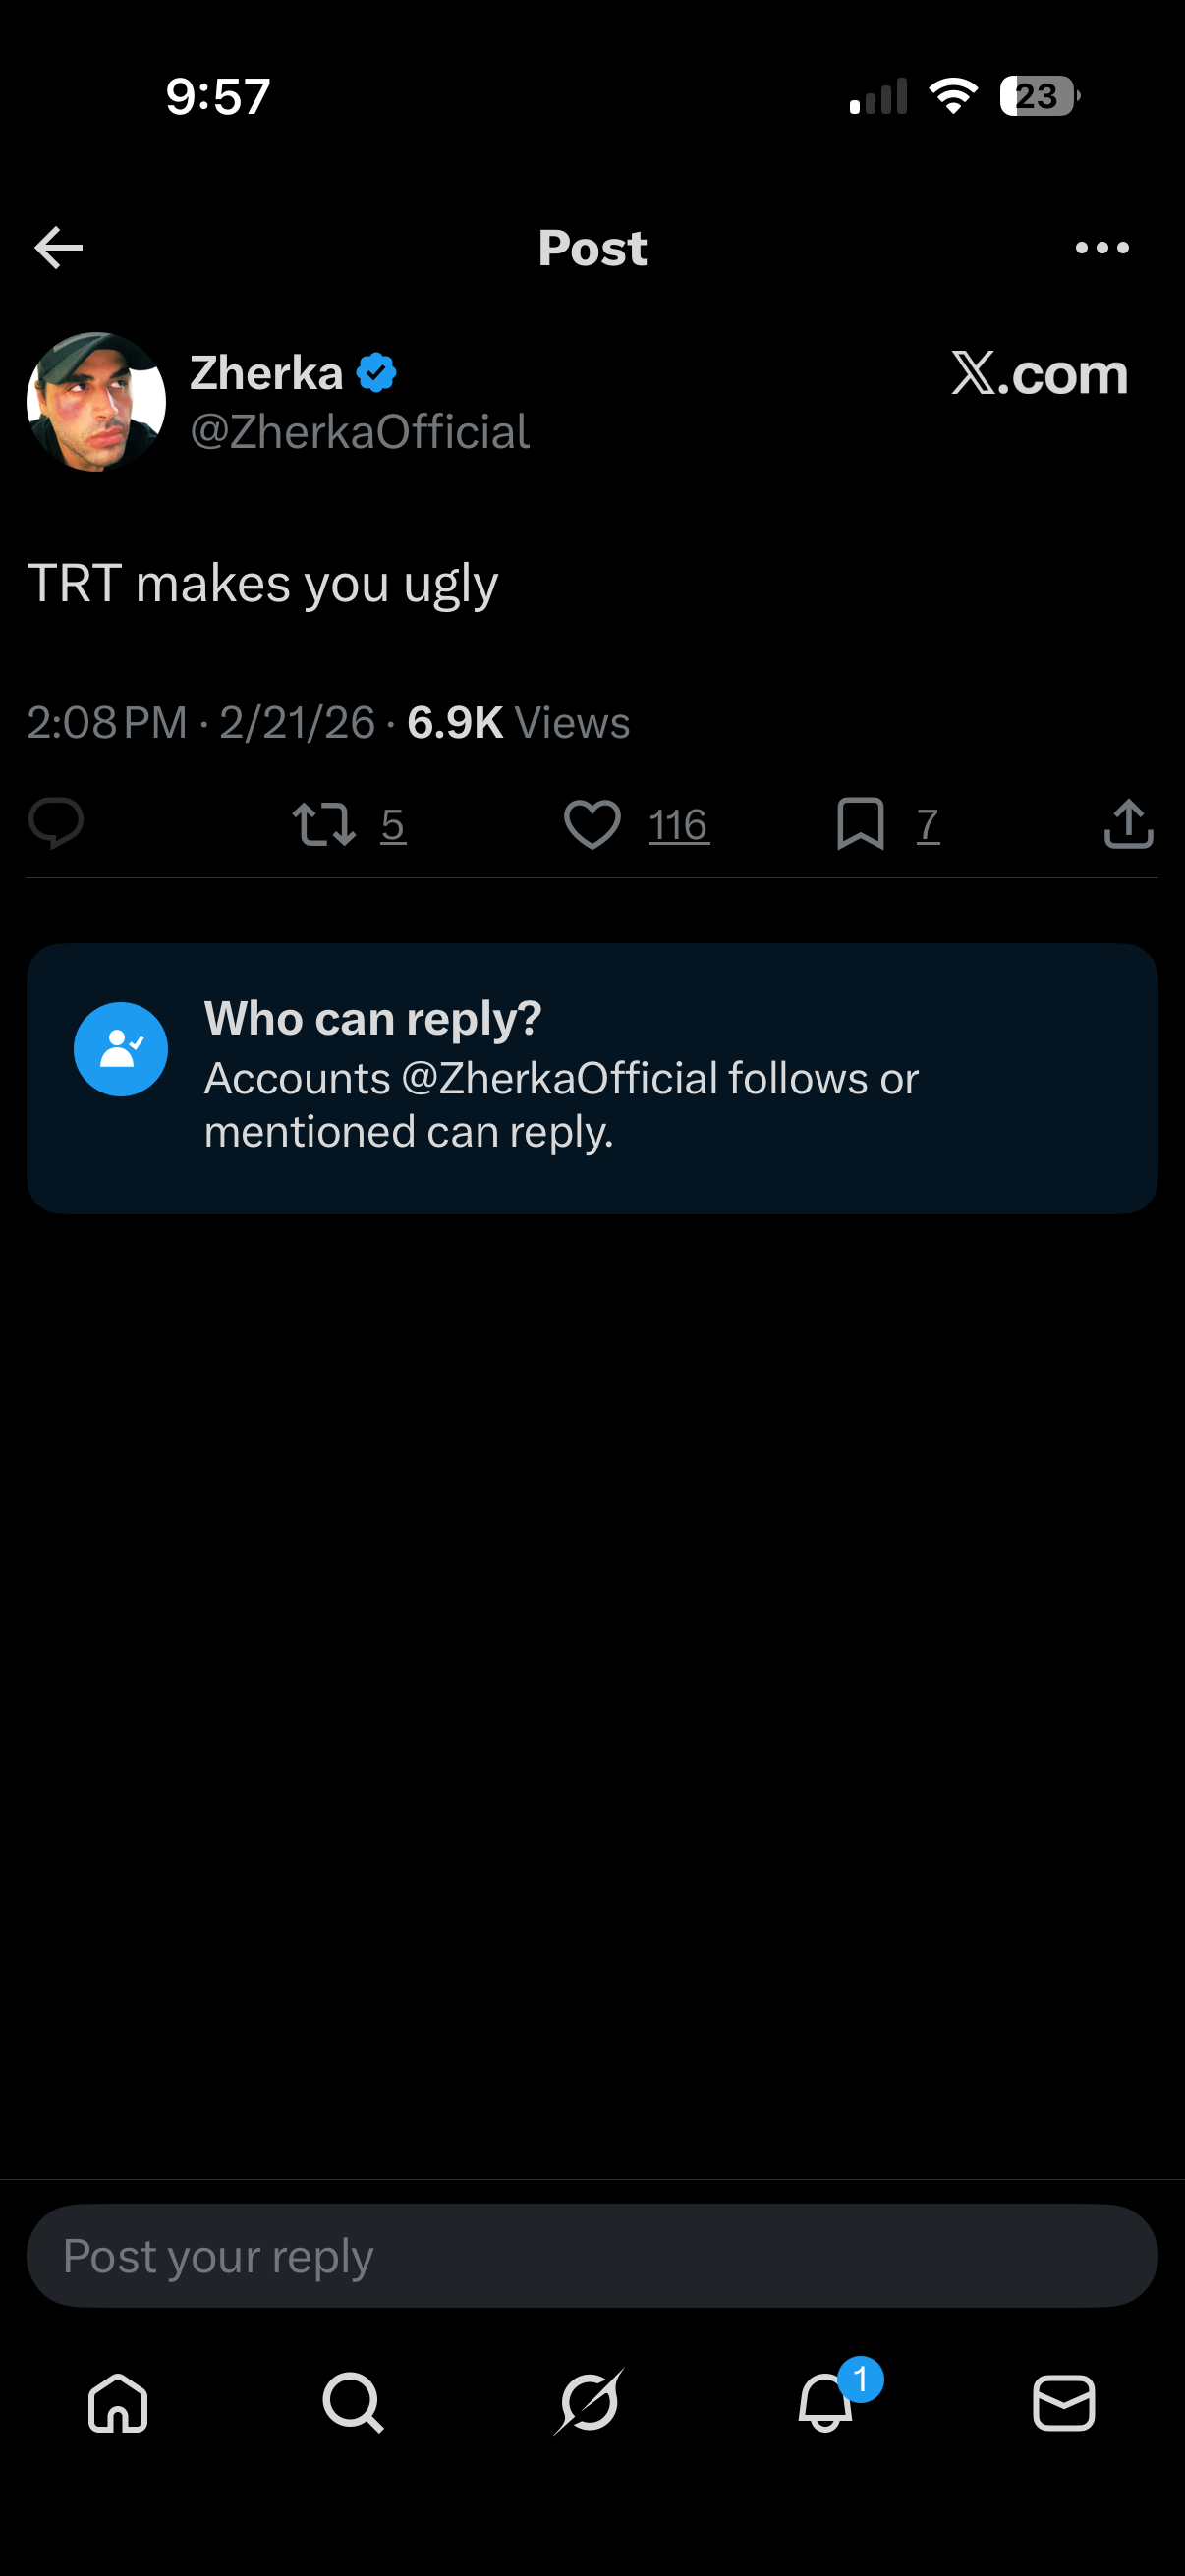Open the Notifications bell tab
The height and width of the screenshot is (2576, 1185).
coord(826,2402)
